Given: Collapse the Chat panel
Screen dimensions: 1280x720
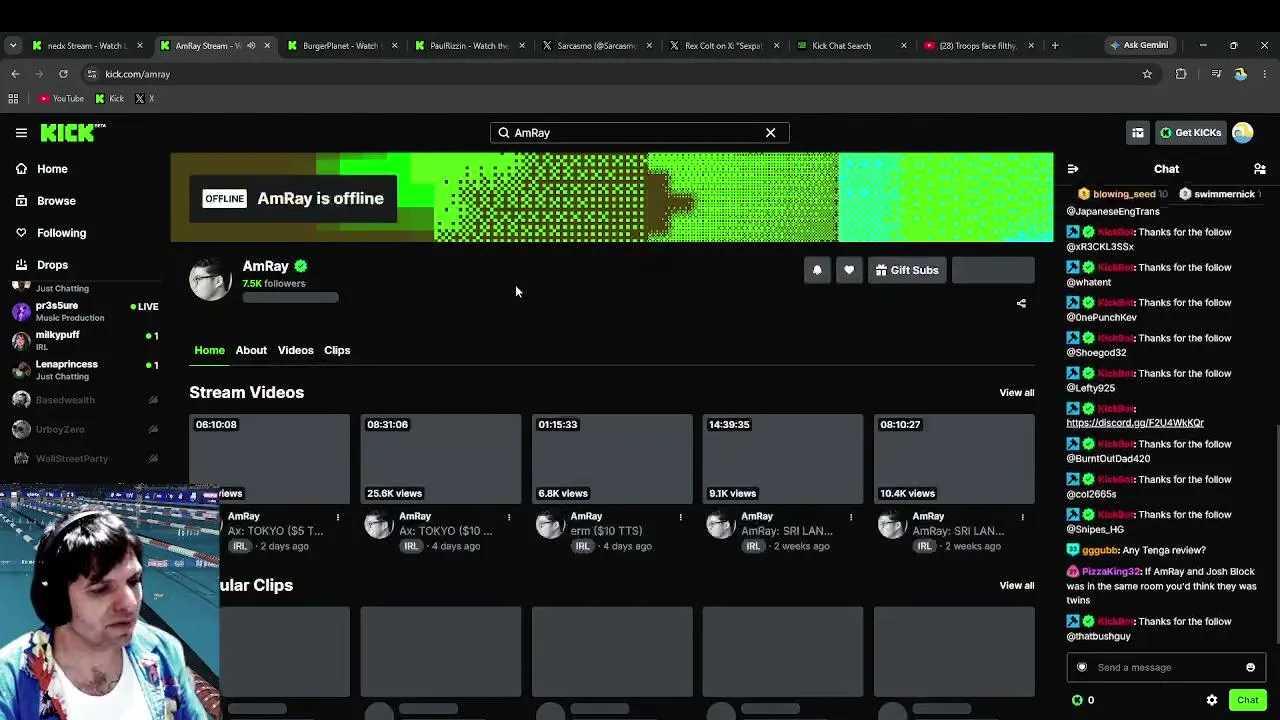Looking at the screenshot, I should click(1073, 169).
